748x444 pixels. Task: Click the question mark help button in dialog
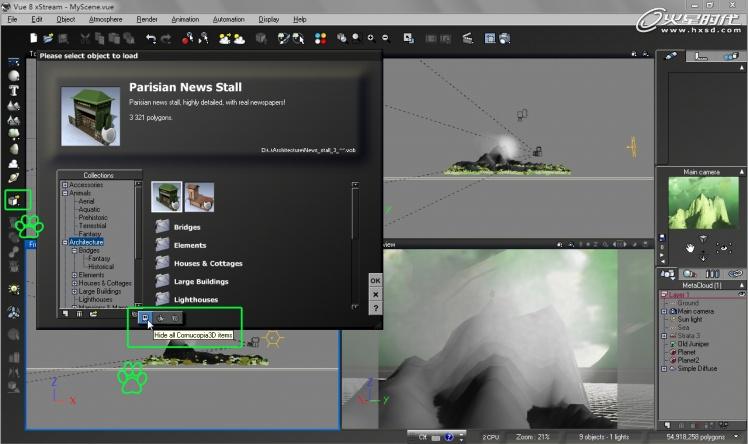375,308
